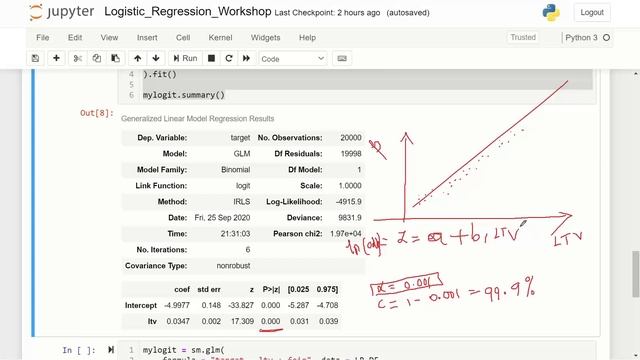The image size is (640, 360).
Task: Move selected cell up
Action: [138, 58]
